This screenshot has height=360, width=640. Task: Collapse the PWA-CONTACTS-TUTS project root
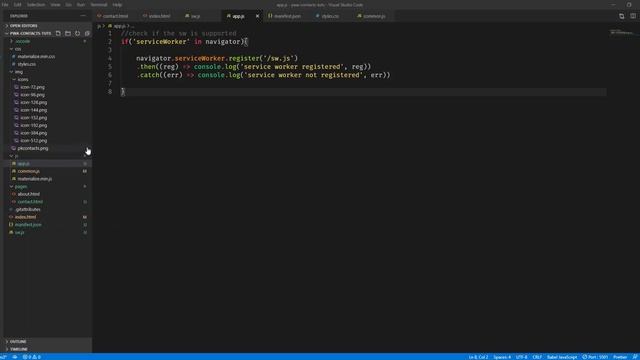click(x=30, y=33)
